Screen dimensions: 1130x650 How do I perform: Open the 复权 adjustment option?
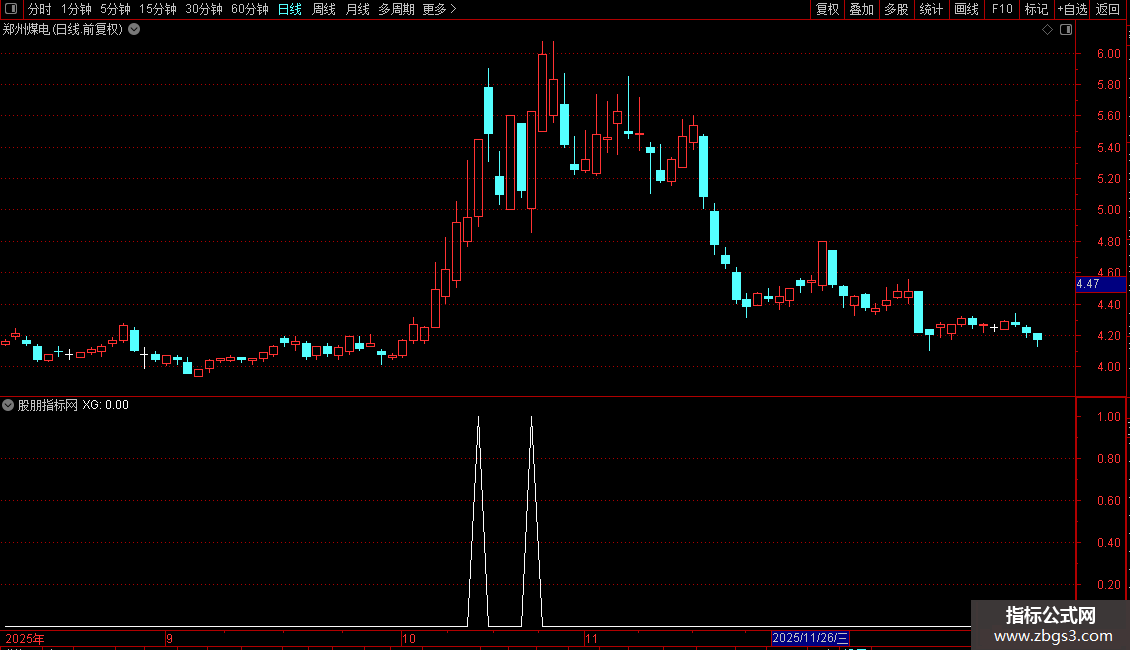pos(827,9)
